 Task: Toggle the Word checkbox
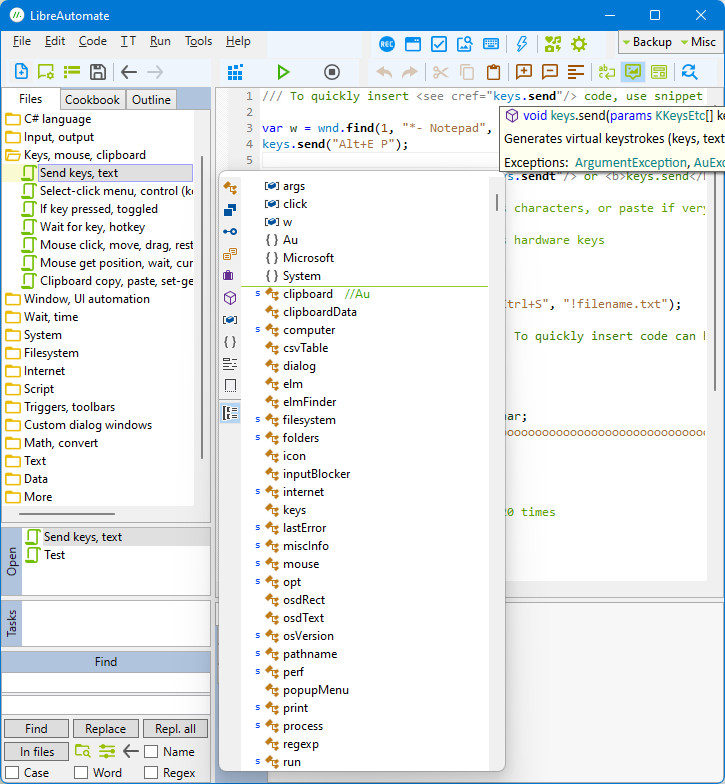click(x=80, y=772)
